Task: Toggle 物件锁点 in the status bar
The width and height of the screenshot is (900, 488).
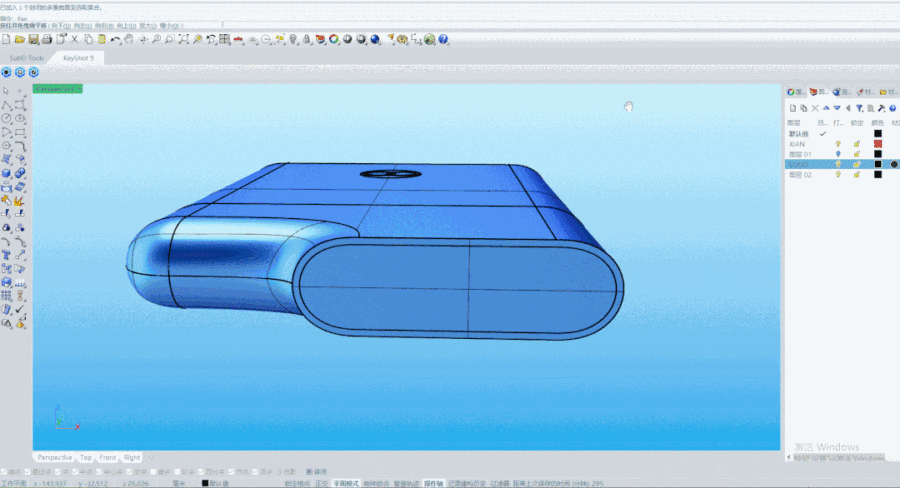Action: 375,483
